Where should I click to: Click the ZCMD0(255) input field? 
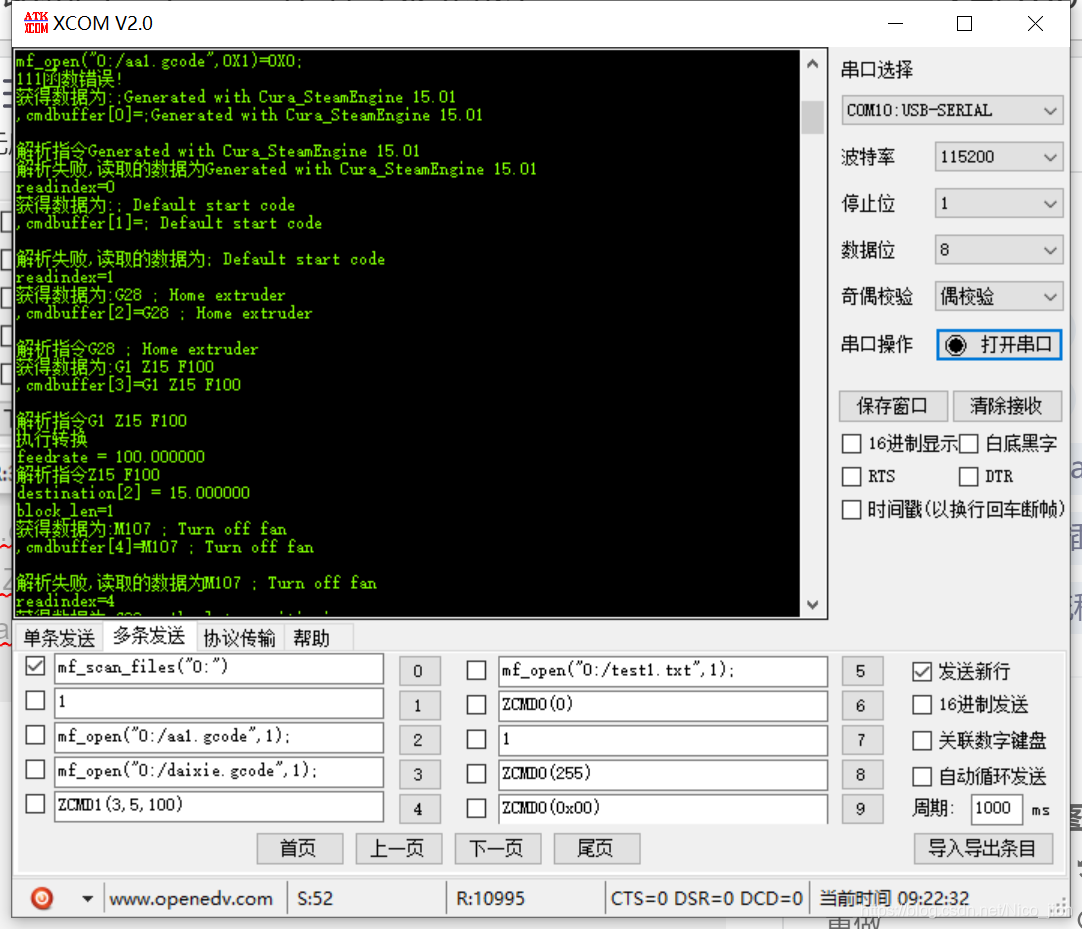[x=662, y=774]
